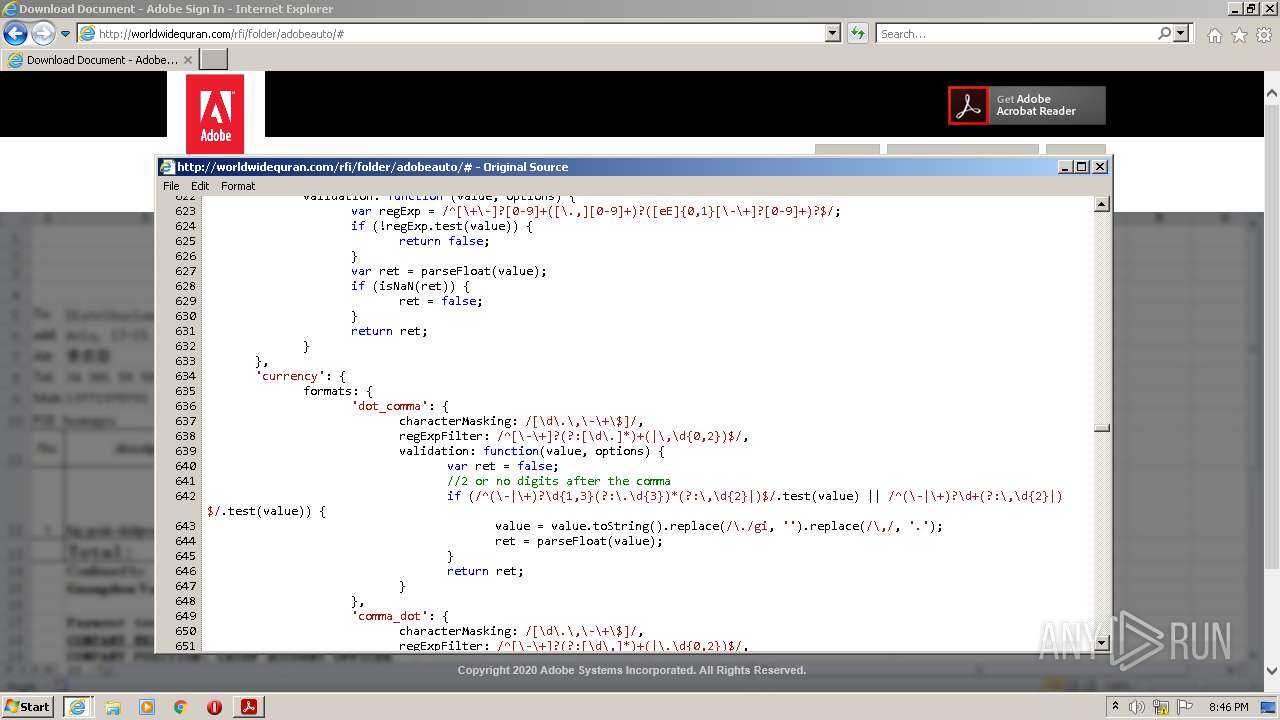Click the Adobe copyright footer text

pyautogui.click(x=632, y=670)
